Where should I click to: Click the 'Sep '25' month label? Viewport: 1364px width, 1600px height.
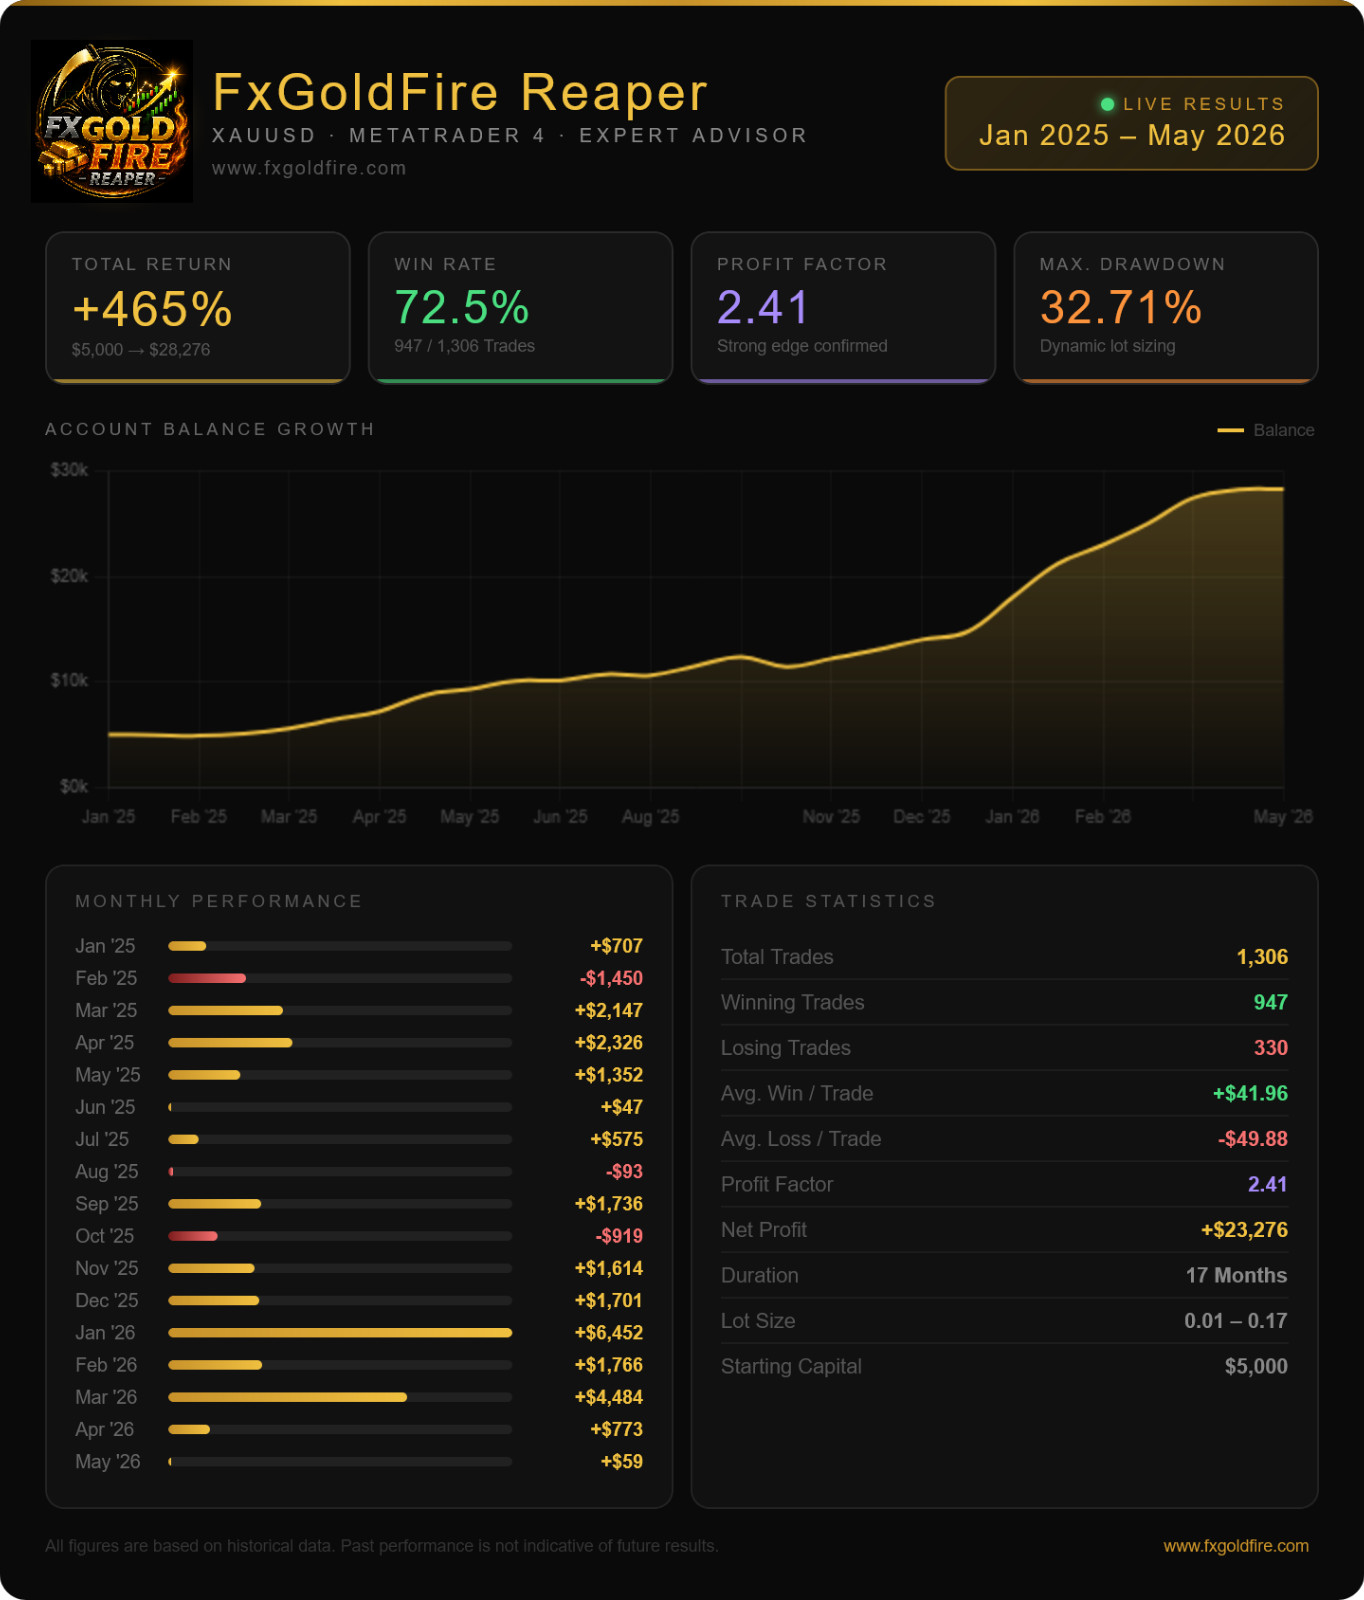107,1204
